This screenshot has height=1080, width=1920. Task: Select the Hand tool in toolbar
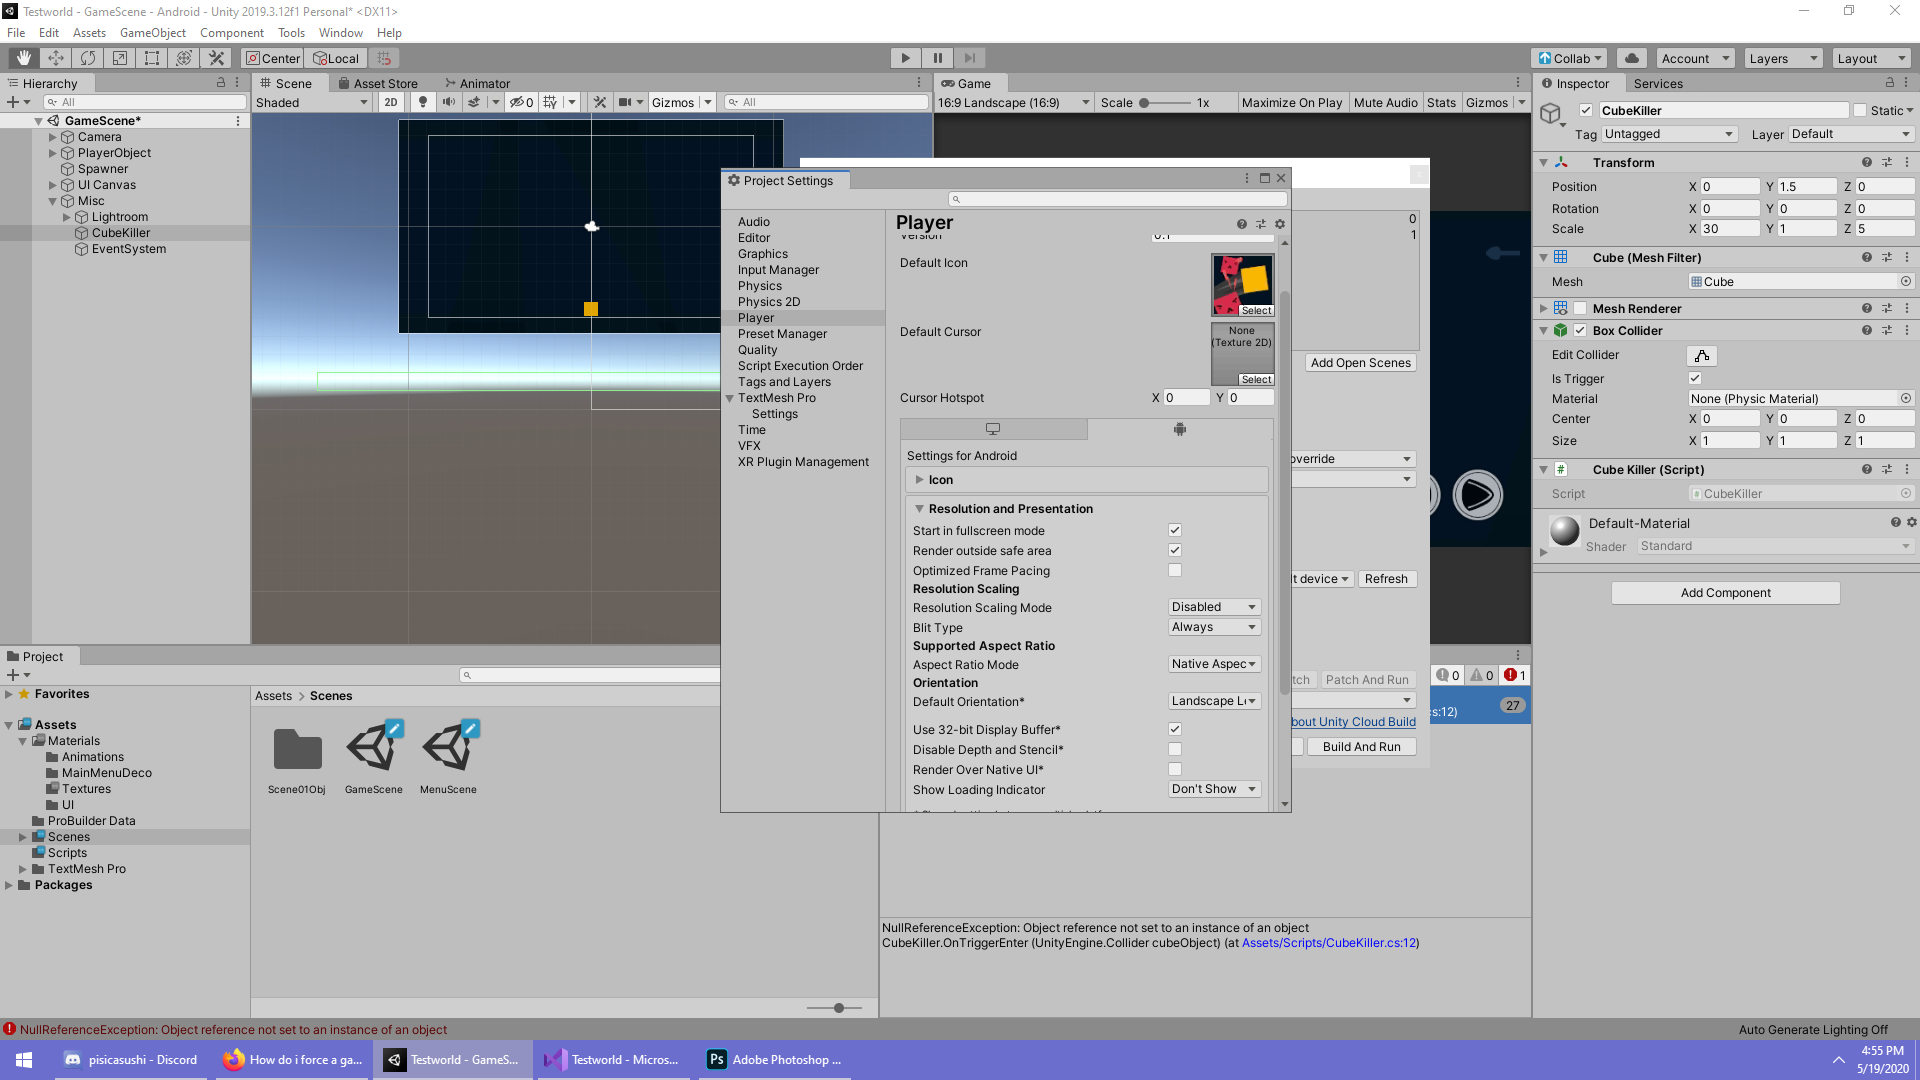[x=23, y=58]
